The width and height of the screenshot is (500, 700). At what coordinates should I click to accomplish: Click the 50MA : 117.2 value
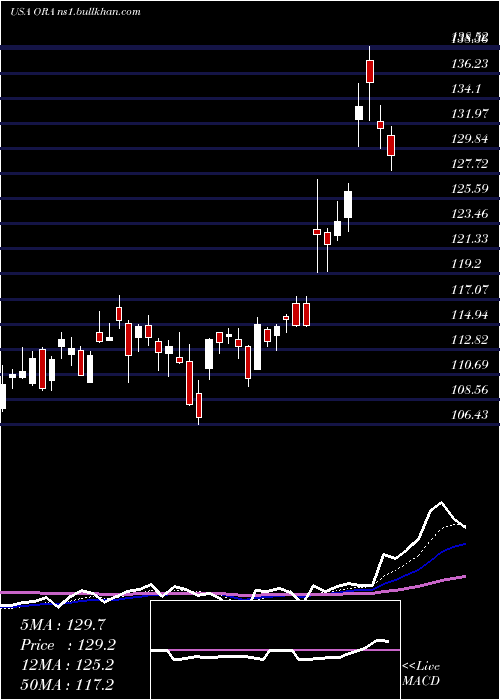tap(67, 684)
